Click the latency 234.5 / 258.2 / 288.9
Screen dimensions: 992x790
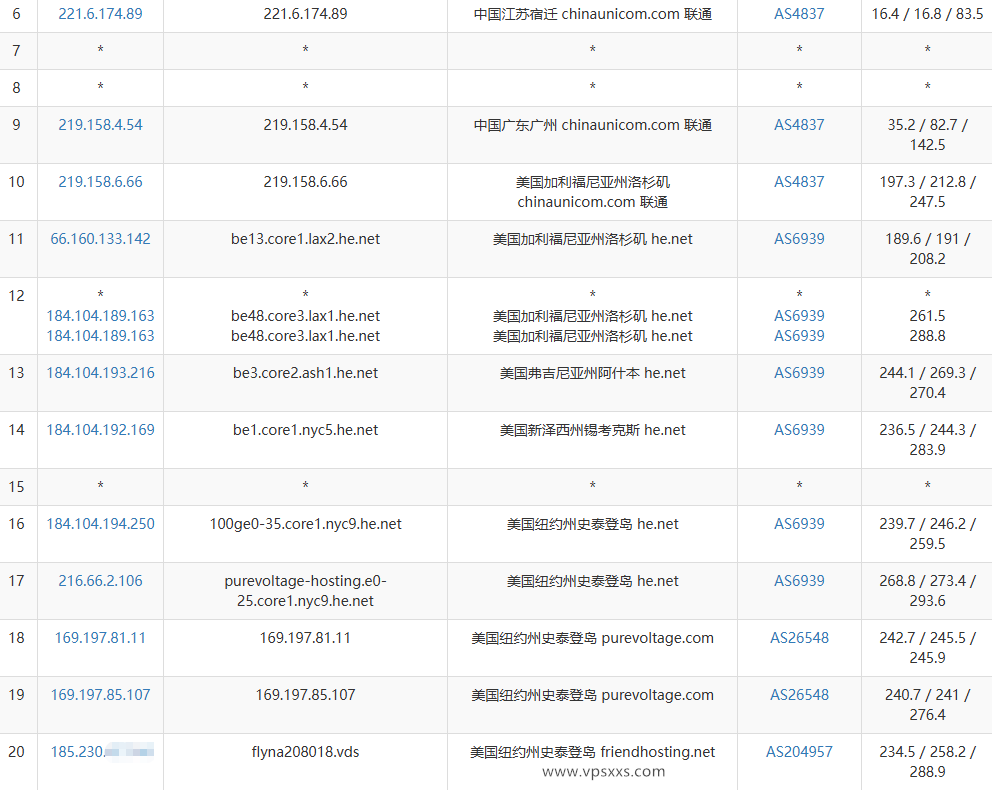[x=927, y=762]
